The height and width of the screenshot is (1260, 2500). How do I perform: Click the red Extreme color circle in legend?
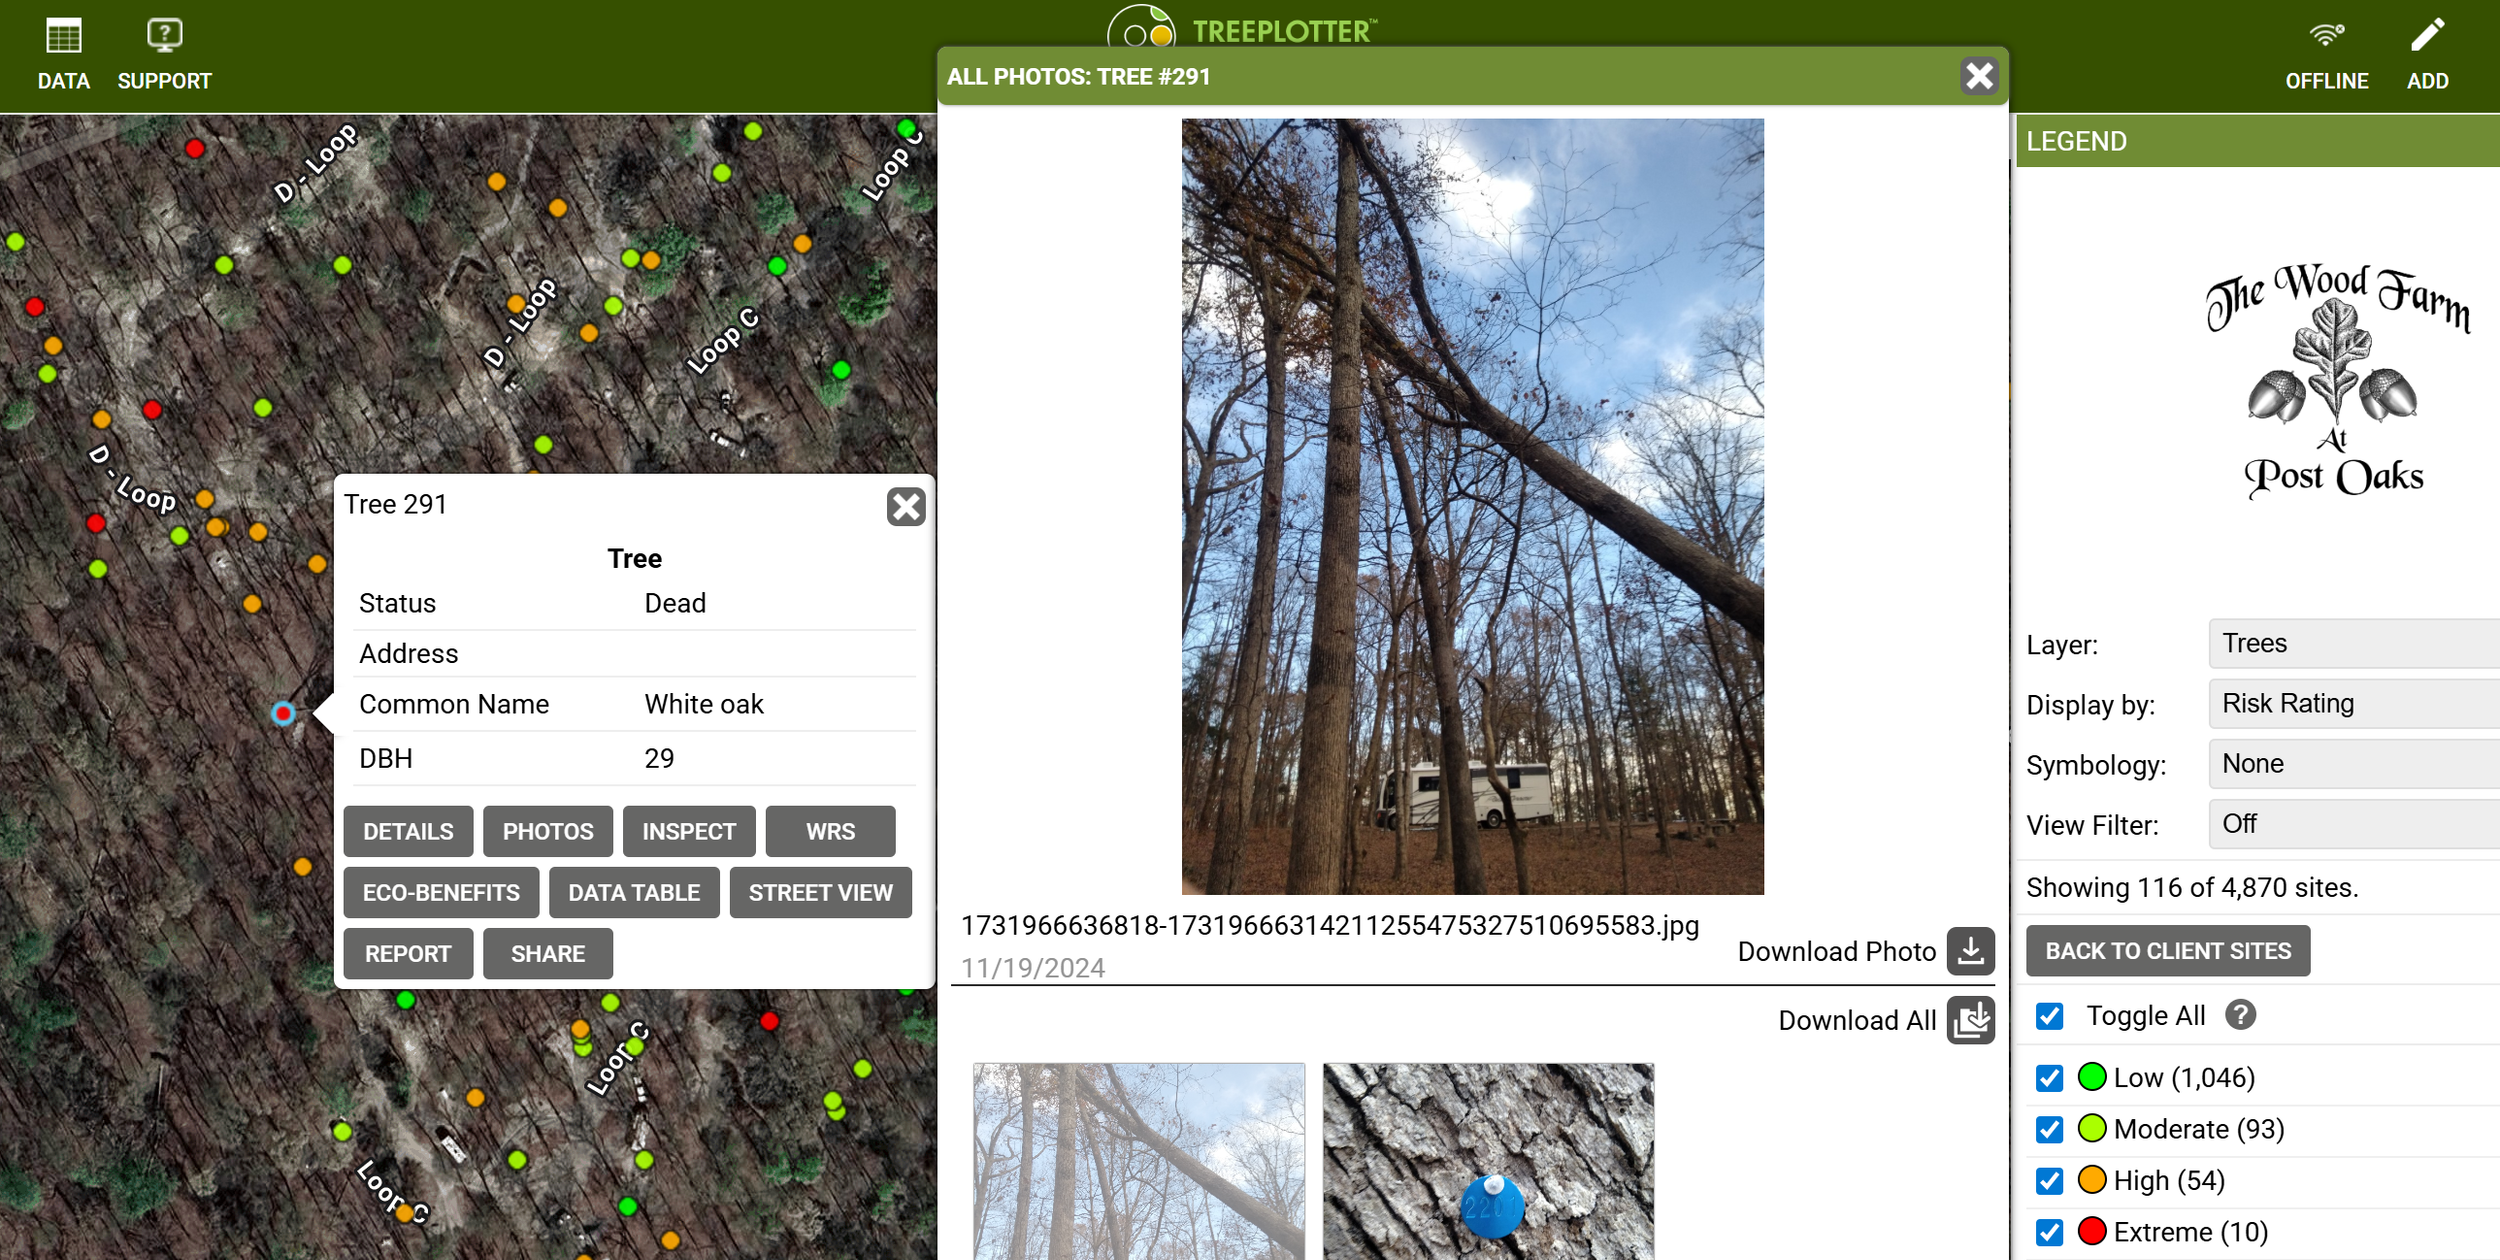pyautogui.click(x=2093, y=1232)
